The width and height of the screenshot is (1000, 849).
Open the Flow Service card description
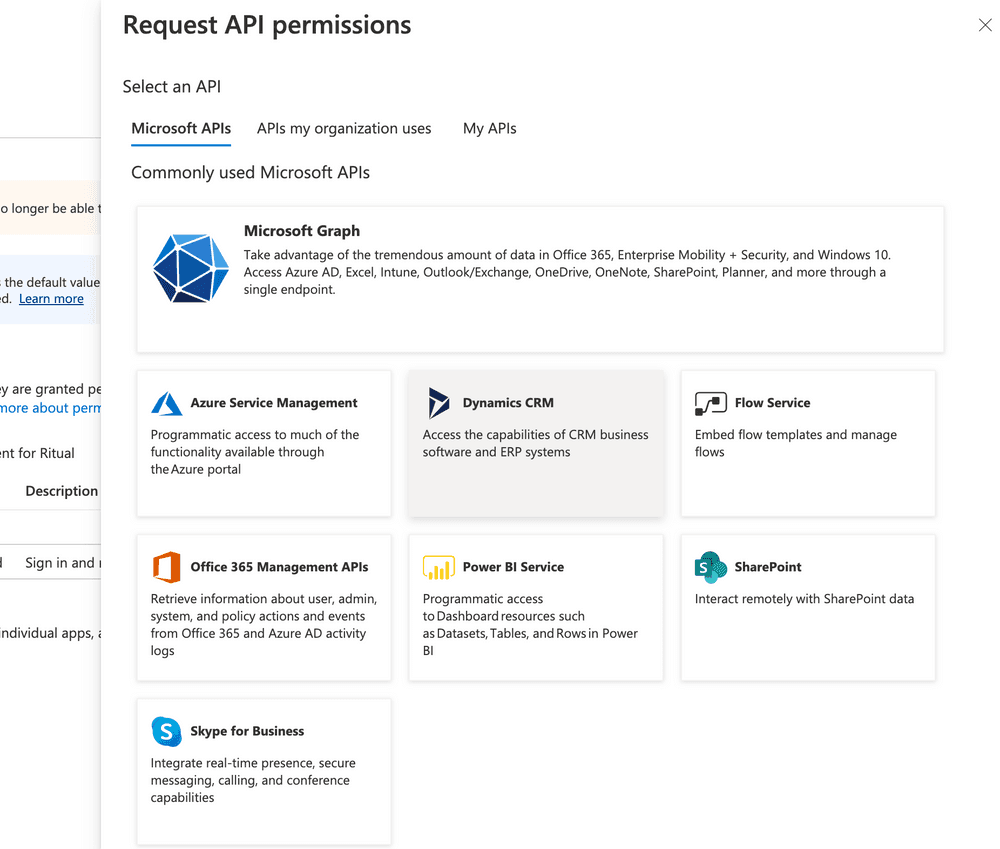click(795, 443)
